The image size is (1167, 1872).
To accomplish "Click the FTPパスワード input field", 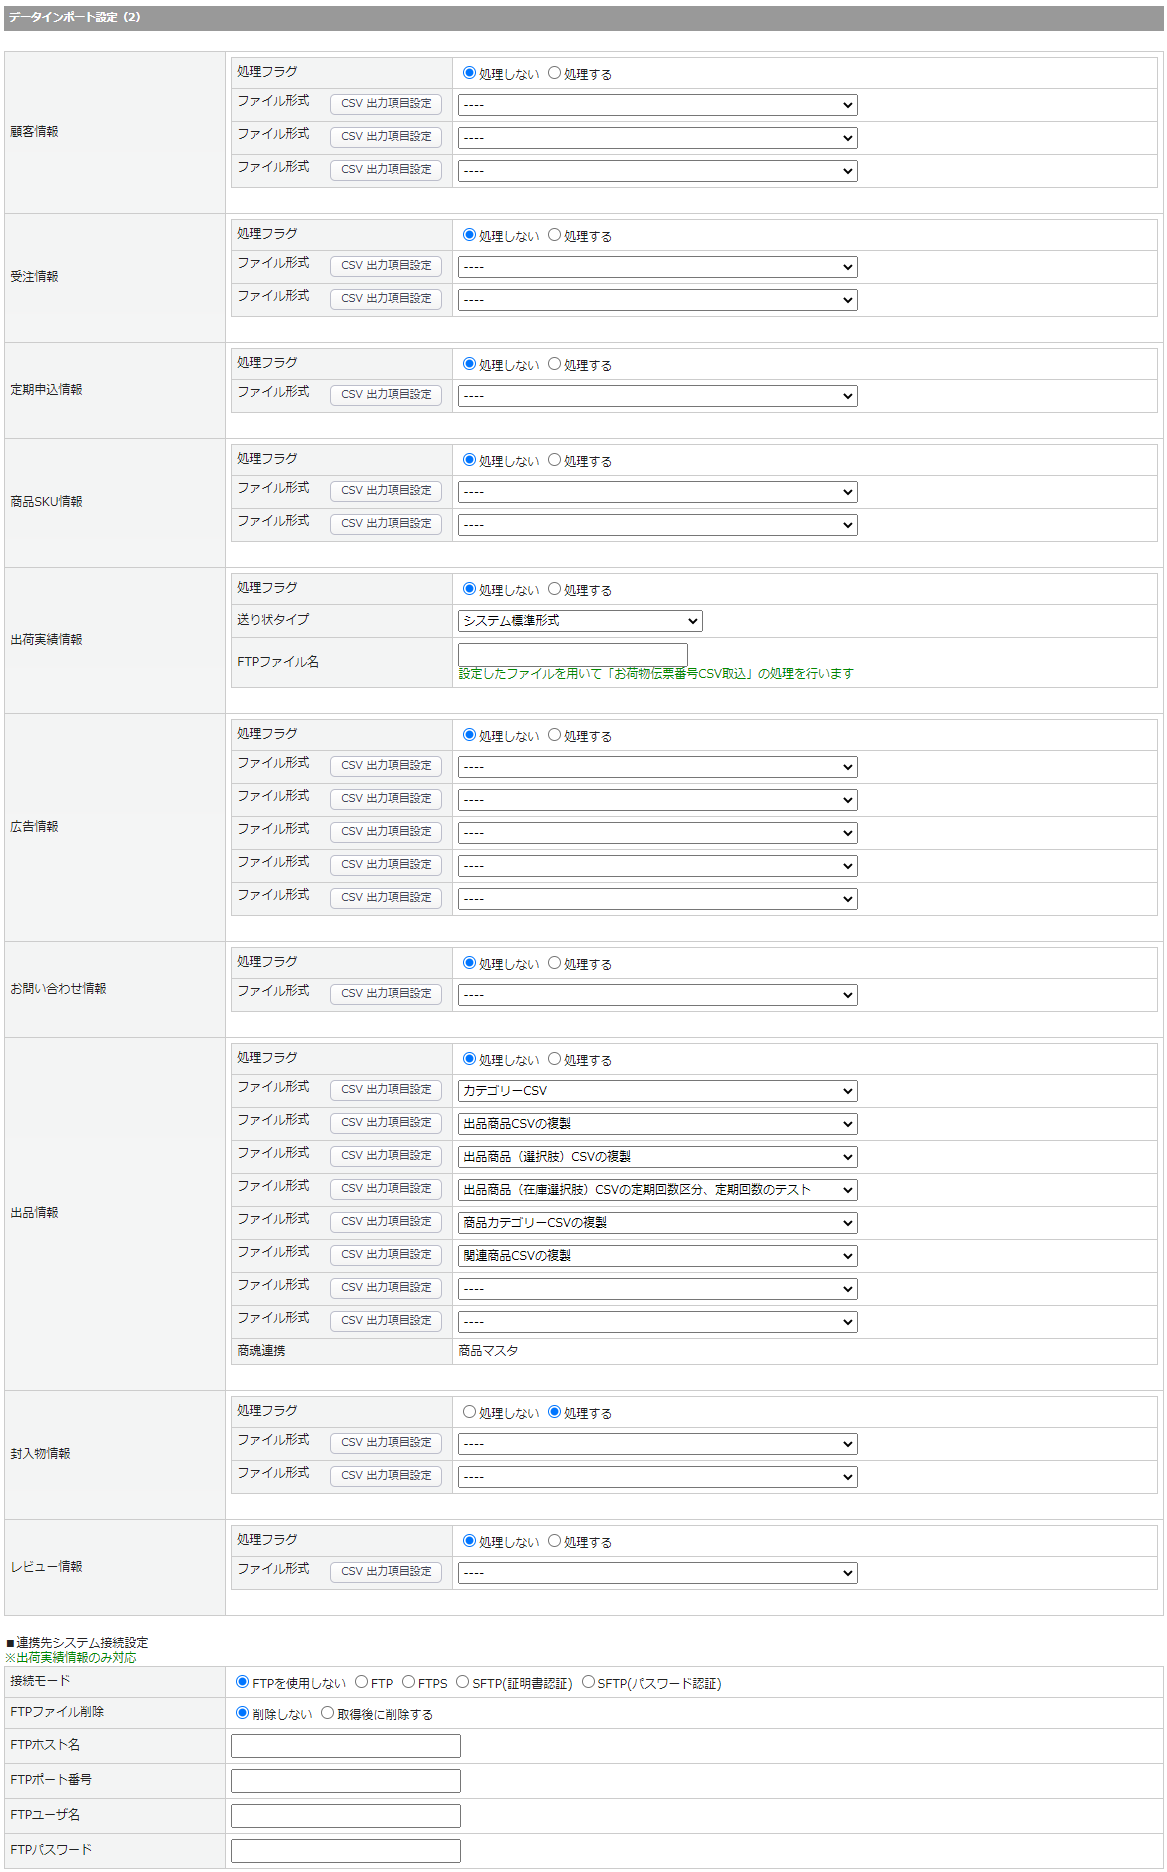I will pyautogui.click(x=345, y=1851).
